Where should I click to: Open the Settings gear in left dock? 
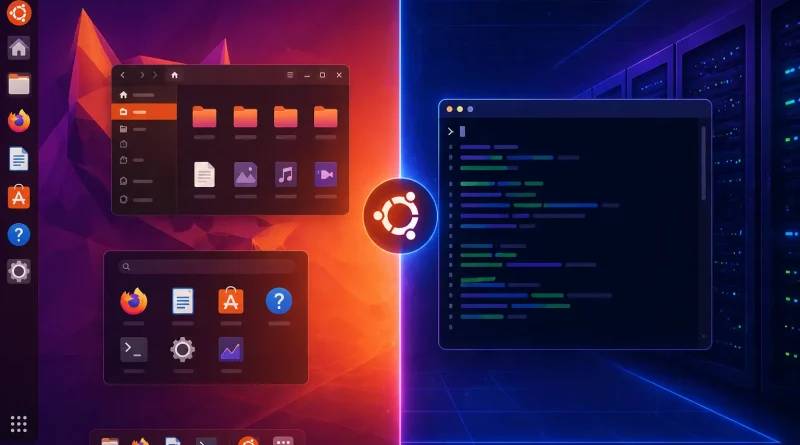tap(19, 271)
